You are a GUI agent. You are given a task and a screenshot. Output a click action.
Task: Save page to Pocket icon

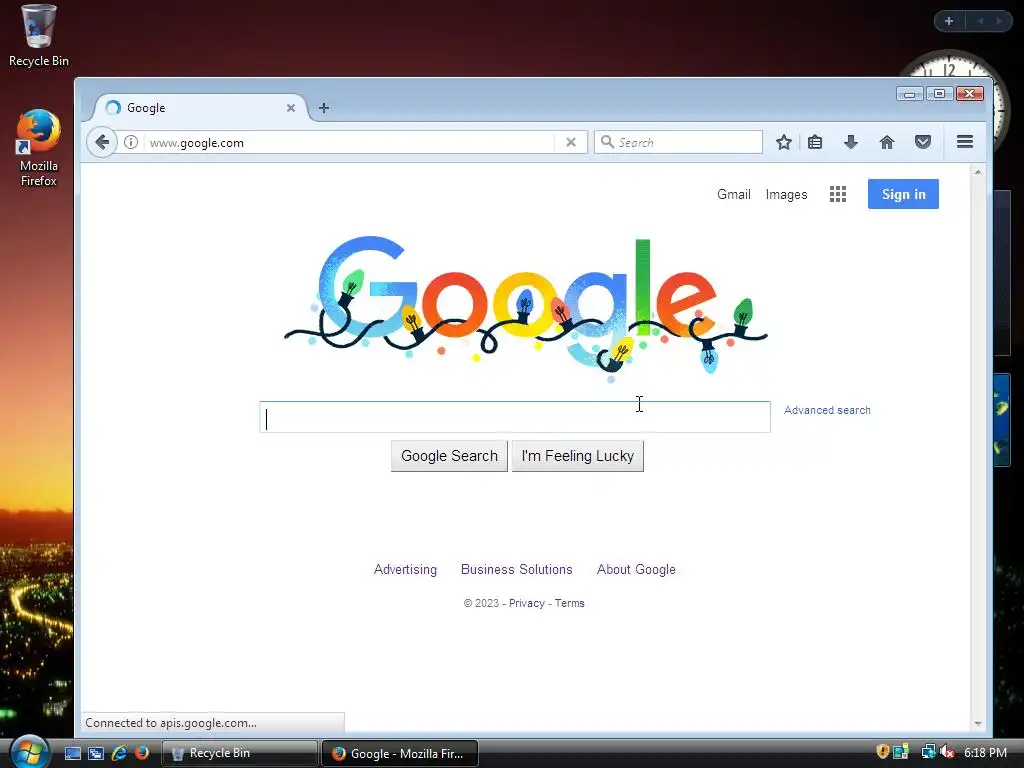coord(922,142)
